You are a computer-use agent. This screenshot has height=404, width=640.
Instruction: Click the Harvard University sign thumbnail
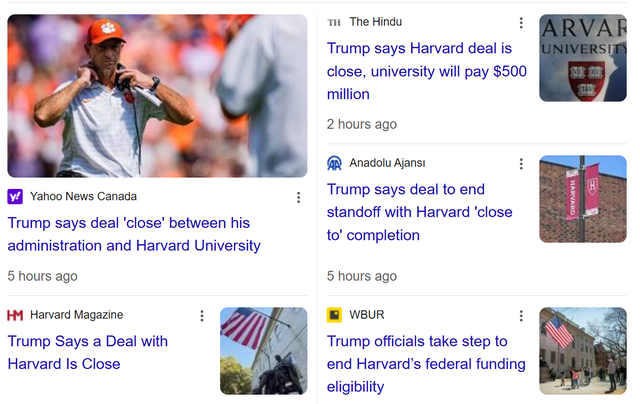pyautogui.click(x=582, y=58)
